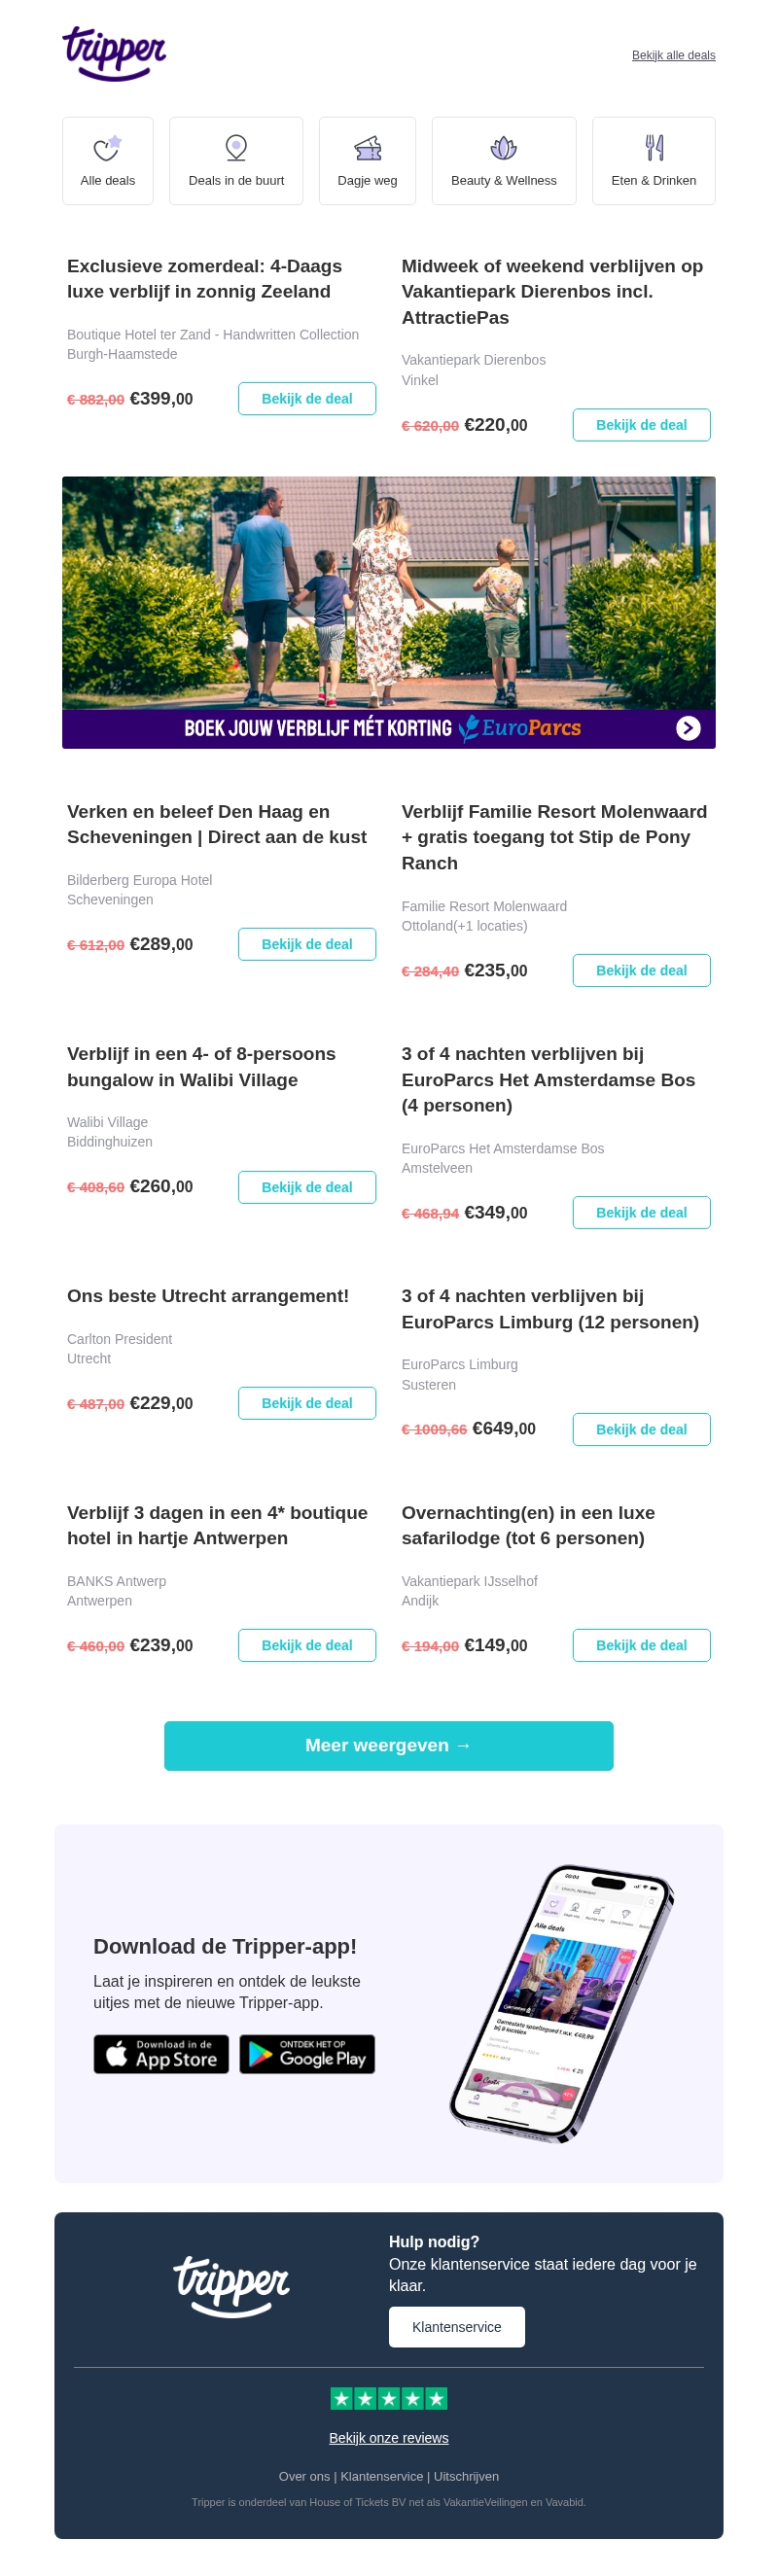Viewport: 778px width, 2576px height.
Task: Click the white Tripper footer logo
Action: [231, 2285]
